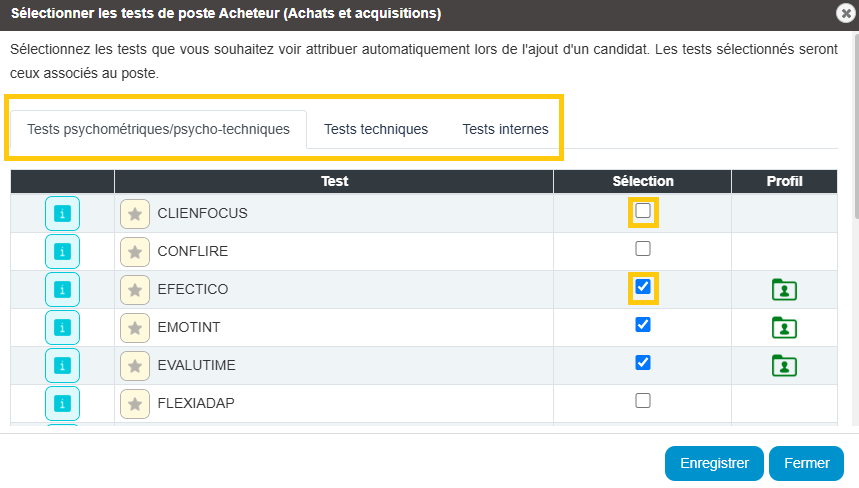Screen dimensions: 859x488
Task: Click the dialog's vertical scrollbar
Action: (x=856, y=230)
